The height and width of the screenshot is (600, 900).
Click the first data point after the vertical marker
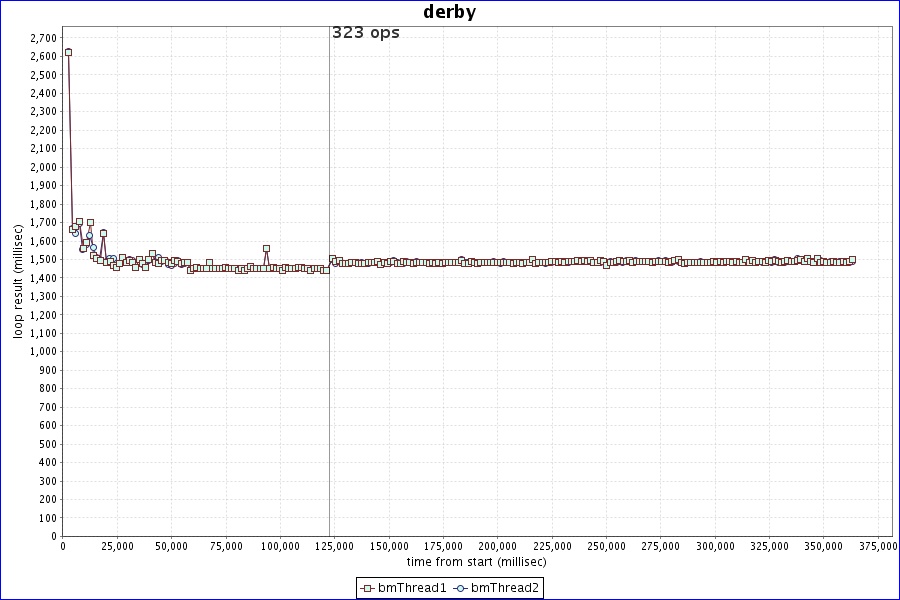point(333,259)
